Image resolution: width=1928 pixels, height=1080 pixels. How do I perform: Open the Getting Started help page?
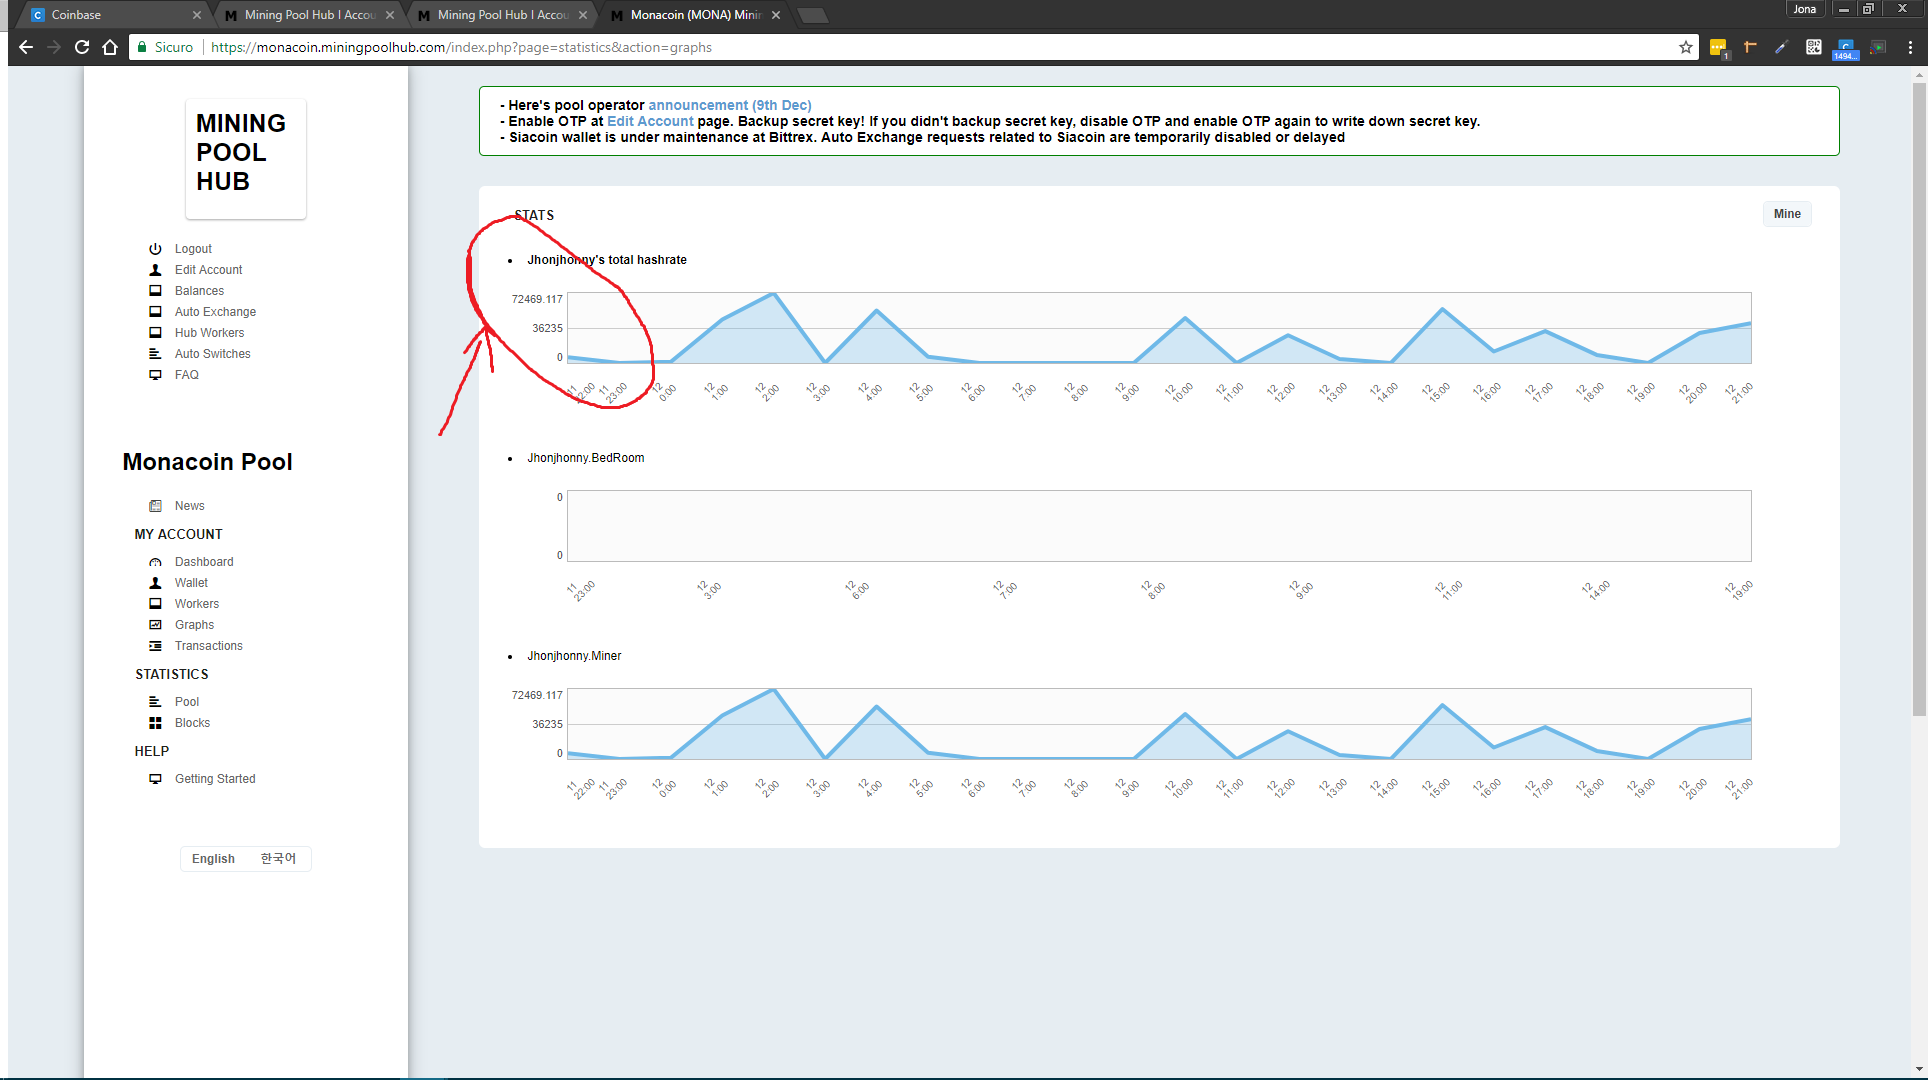click(215, 778)
